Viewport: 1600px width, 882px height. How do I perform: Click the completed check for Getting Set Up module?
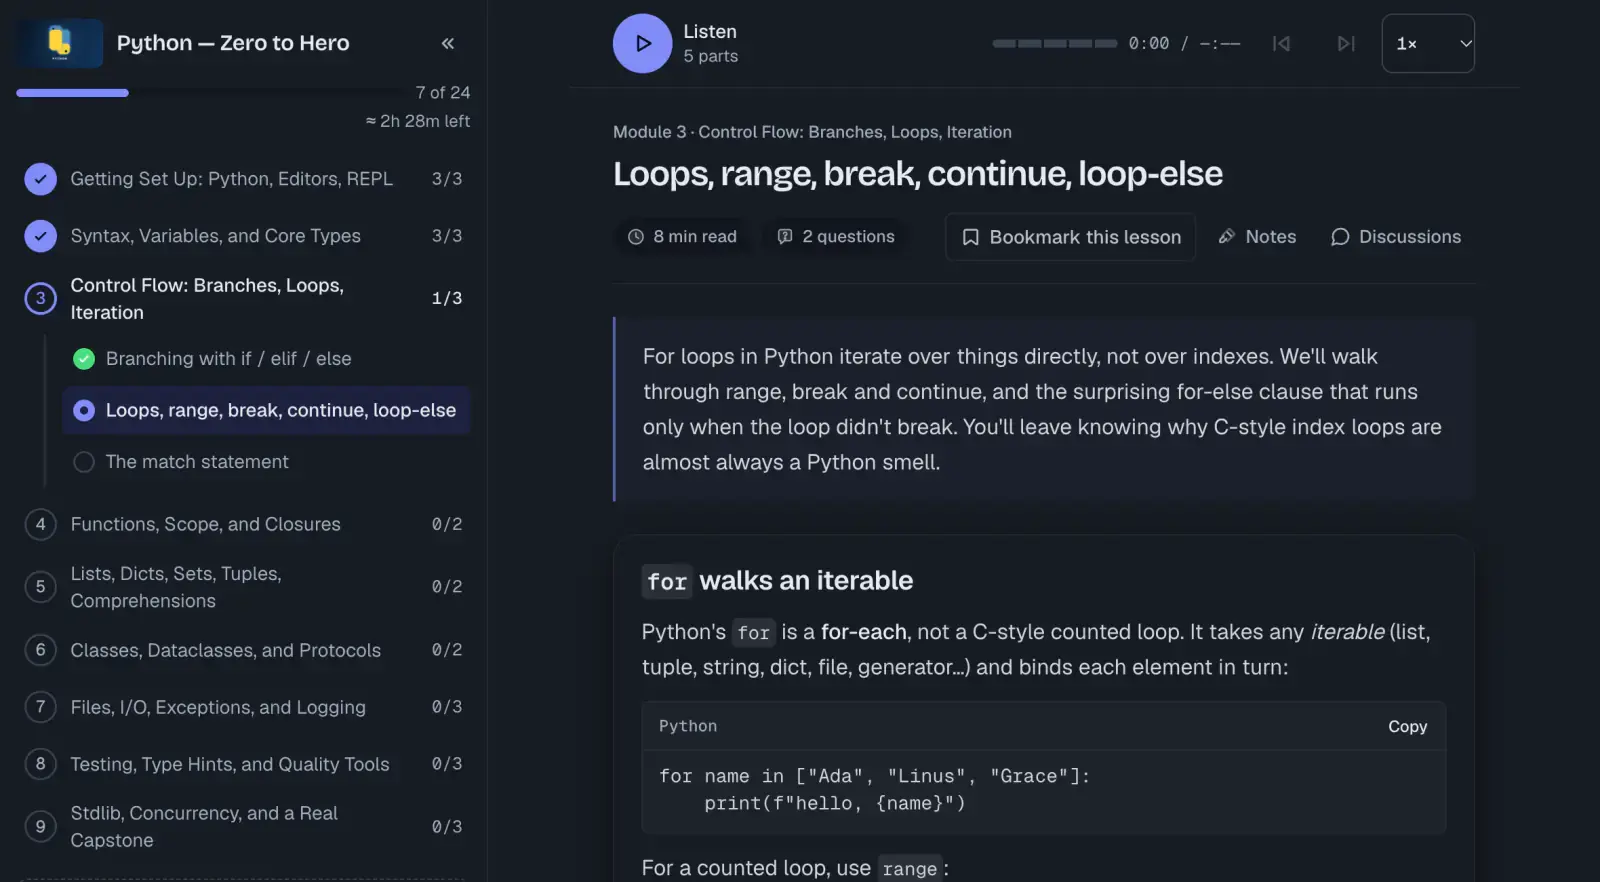[x=40, y=179]
